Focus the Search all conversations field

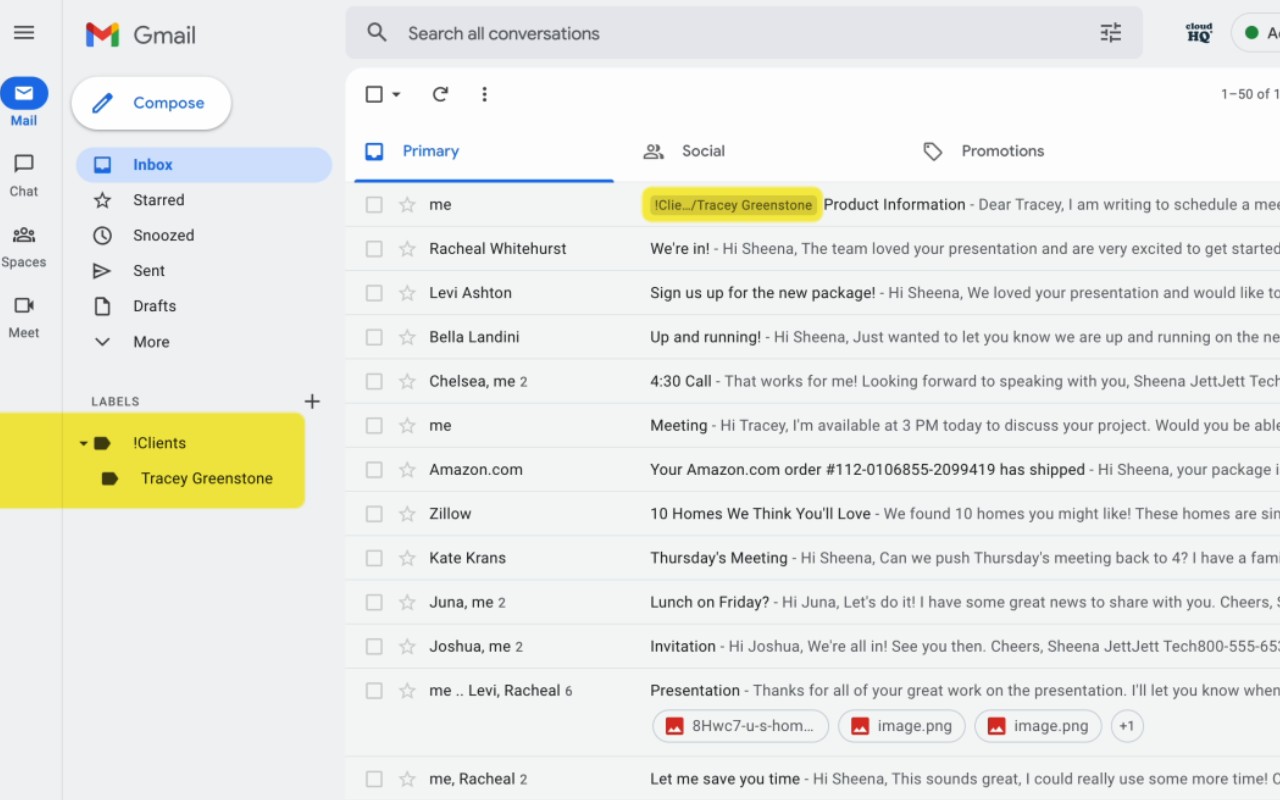pos(744,33)
